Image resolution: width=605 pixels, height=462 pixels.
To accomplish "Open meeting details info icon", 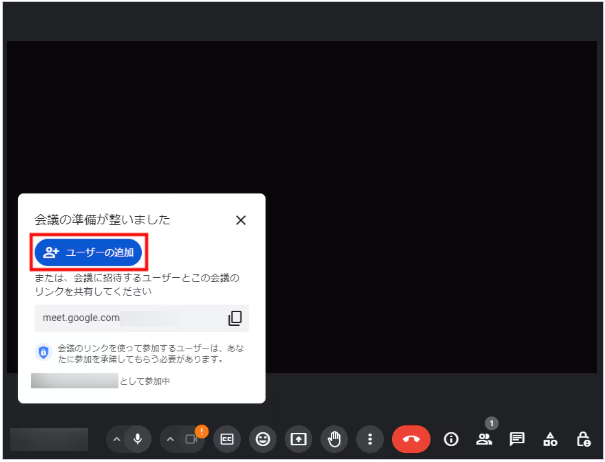I will click(x=451, y=439).
